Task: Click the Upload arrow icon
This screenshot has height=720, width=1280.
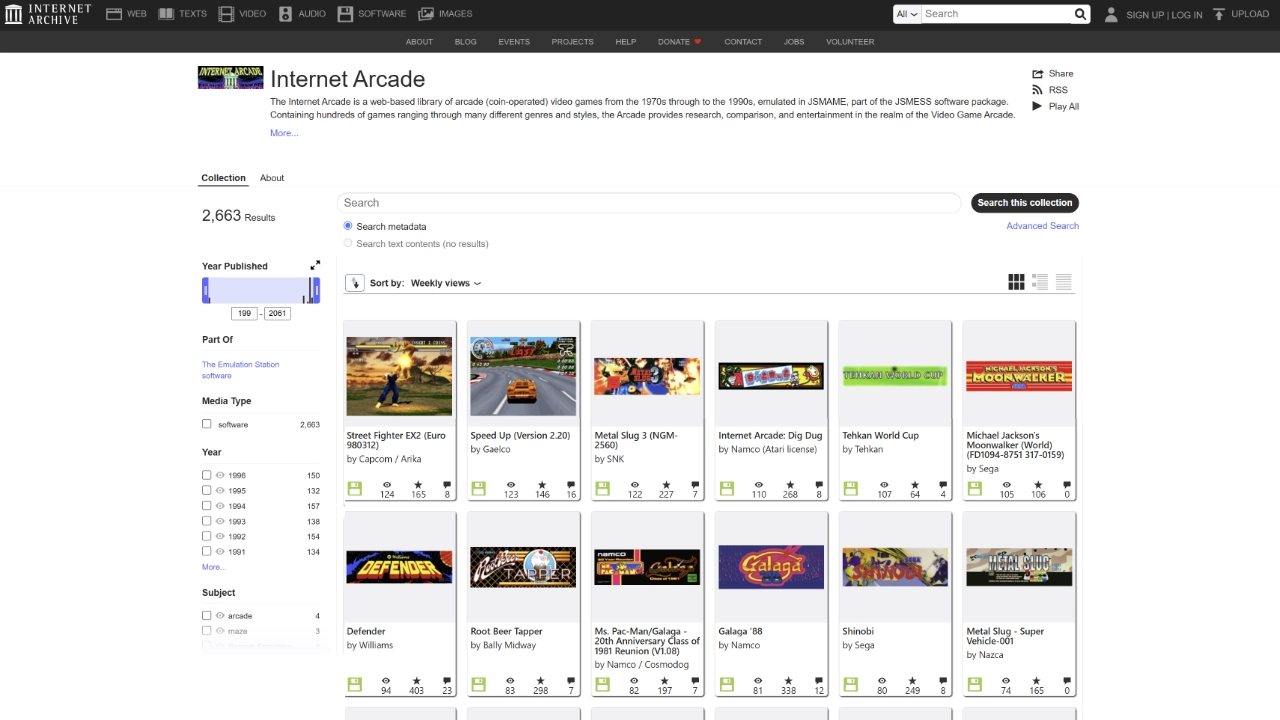Action: click(1219, 14)
